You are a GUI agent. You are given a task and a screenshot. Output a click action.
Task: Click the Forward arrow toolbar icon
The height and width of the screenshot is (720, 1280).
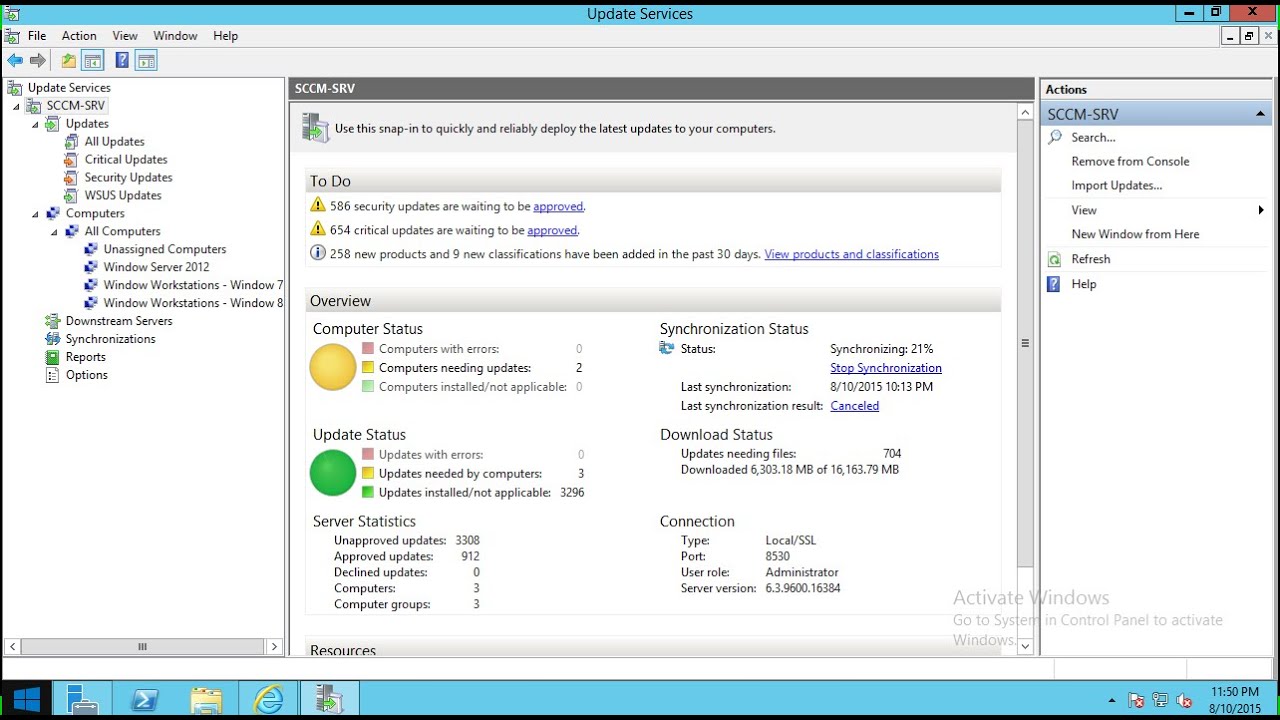click(38, 61)
